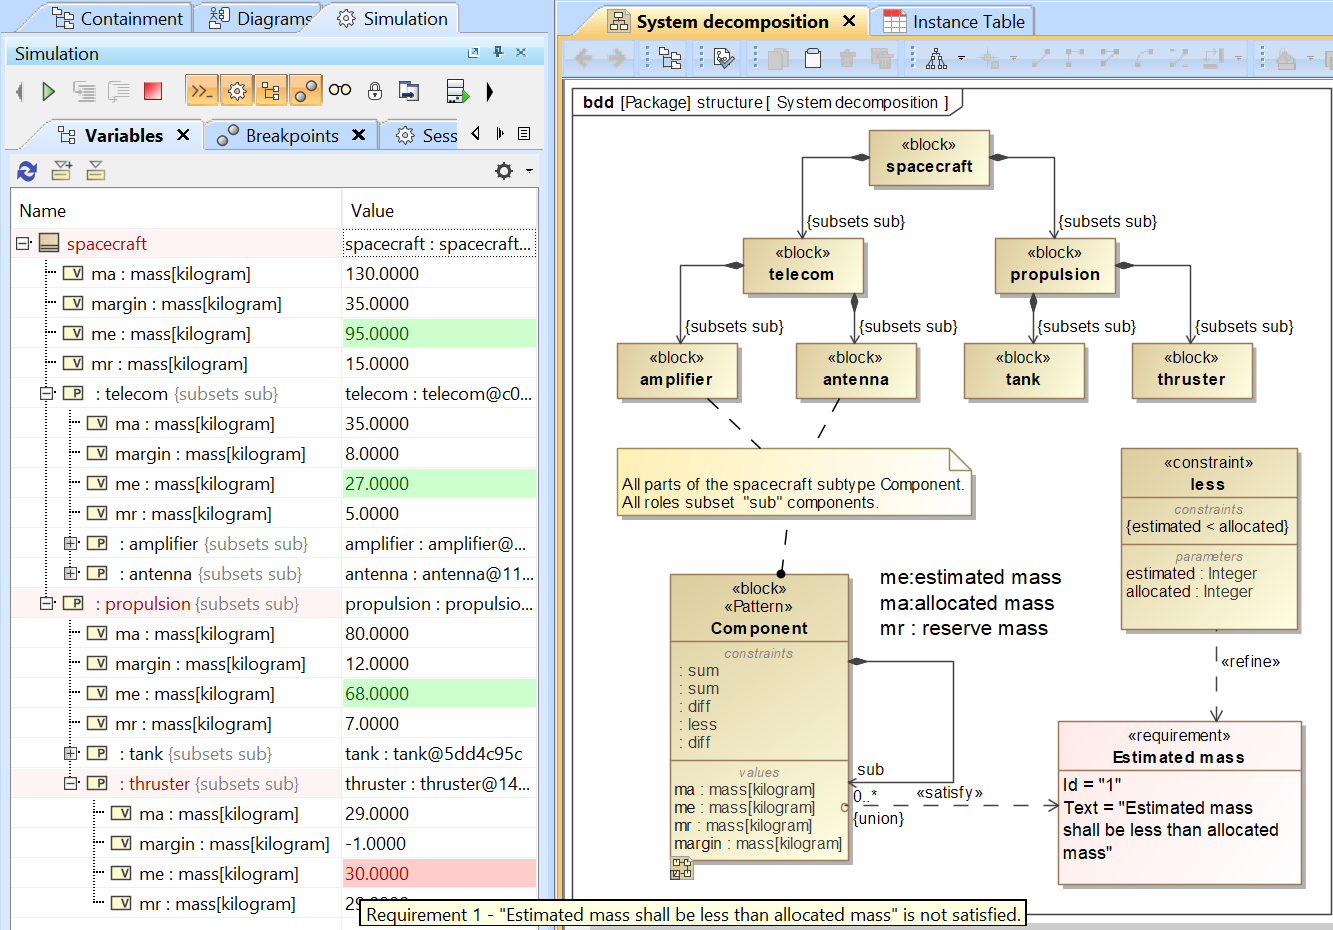
Task: Expand the amplifier row in Variables tree
Action: (71, 544)
